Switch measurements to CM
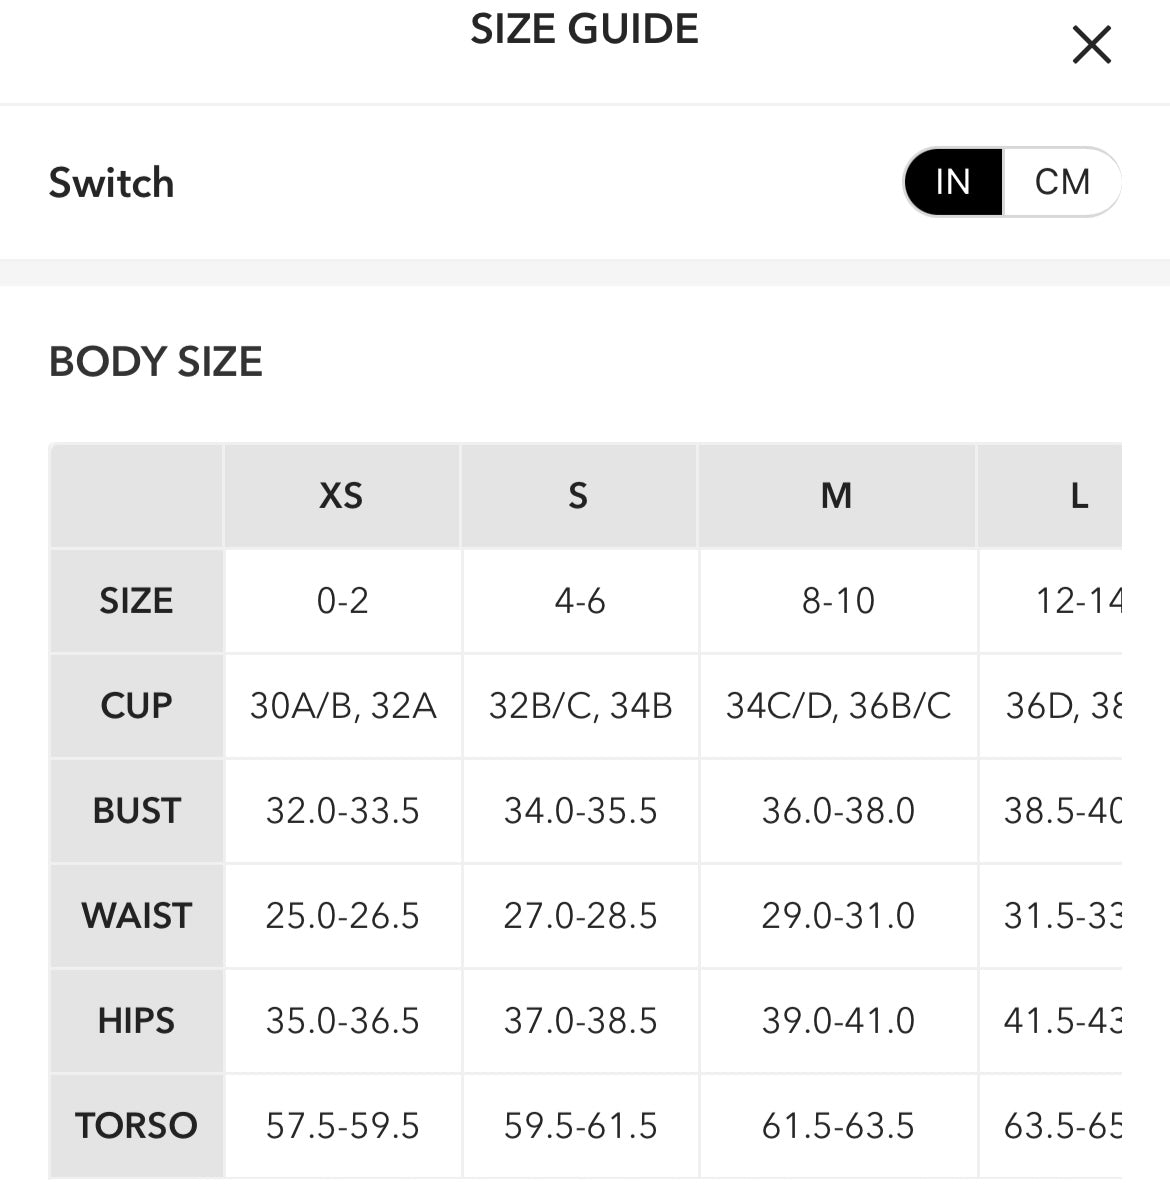 click(1061, 182)
